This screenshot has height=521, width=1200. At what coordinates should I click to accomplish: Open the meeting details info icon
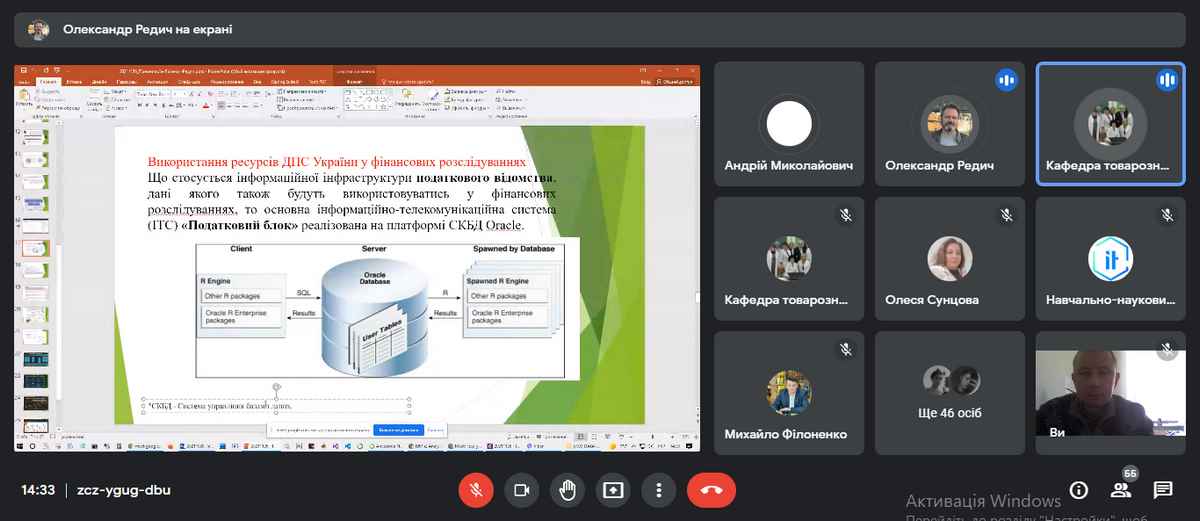click(1078, 490)
